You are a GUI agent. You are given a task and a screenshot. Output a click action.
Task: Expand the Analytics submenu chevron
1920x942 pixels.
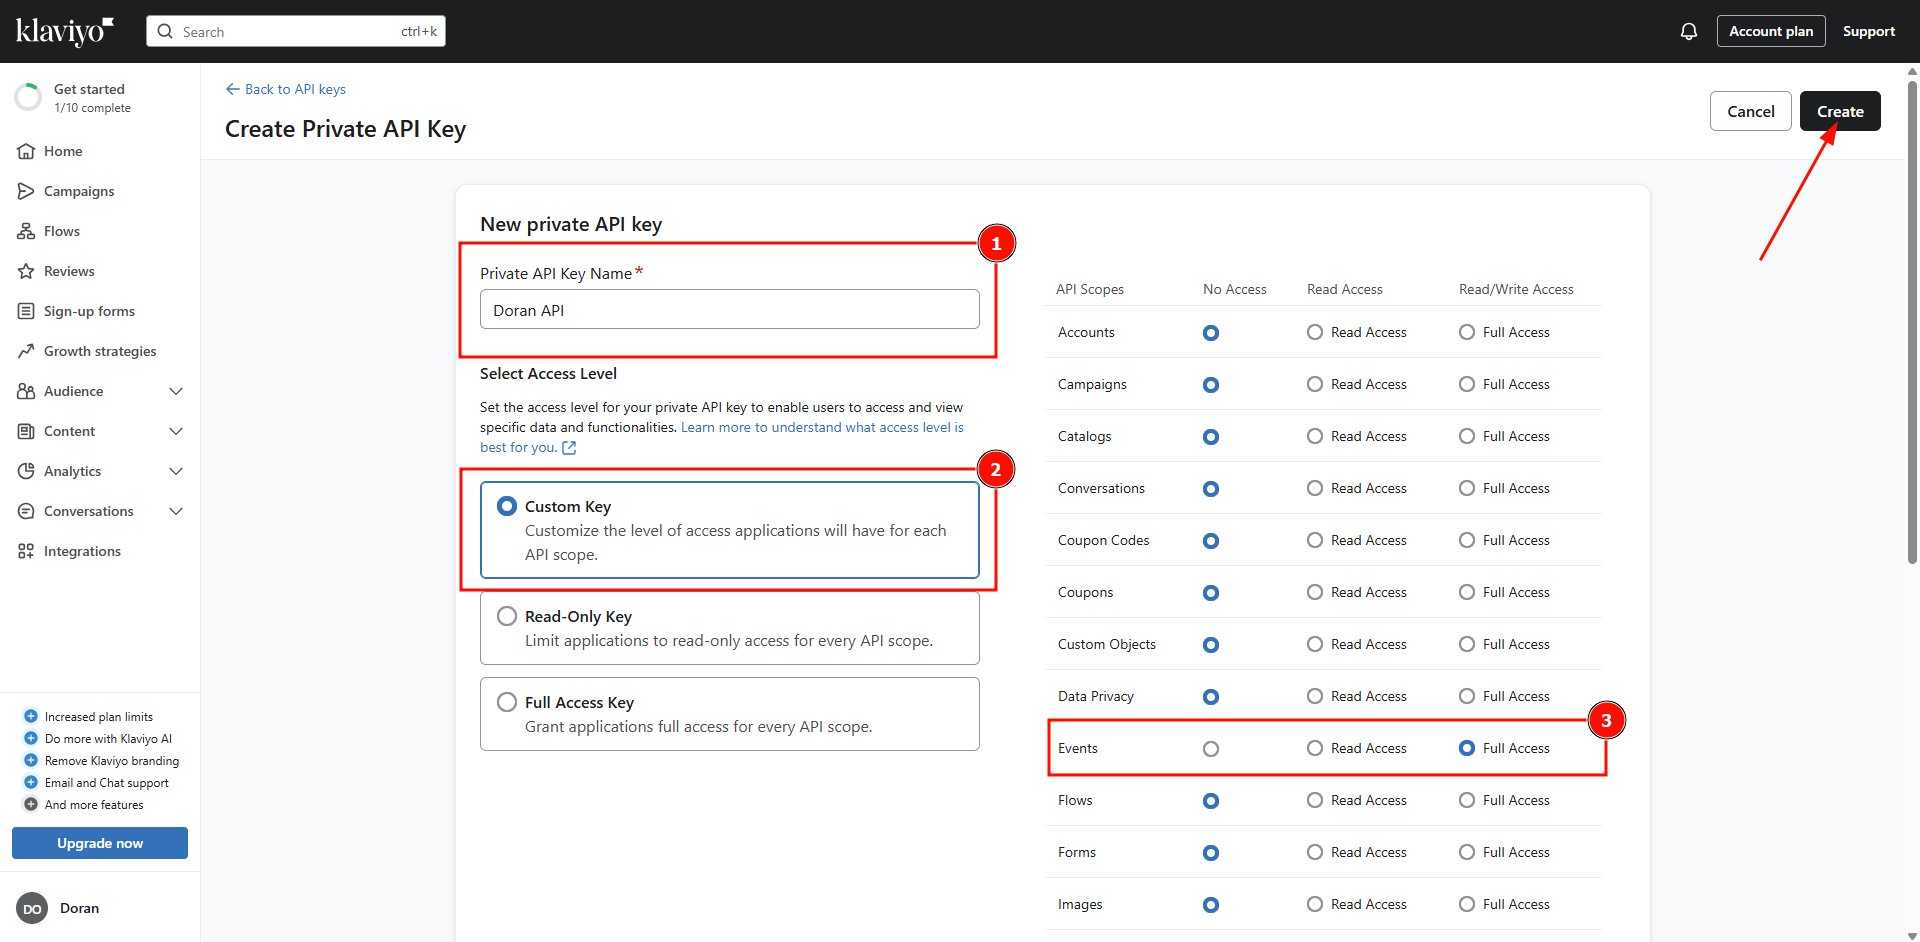176,471
